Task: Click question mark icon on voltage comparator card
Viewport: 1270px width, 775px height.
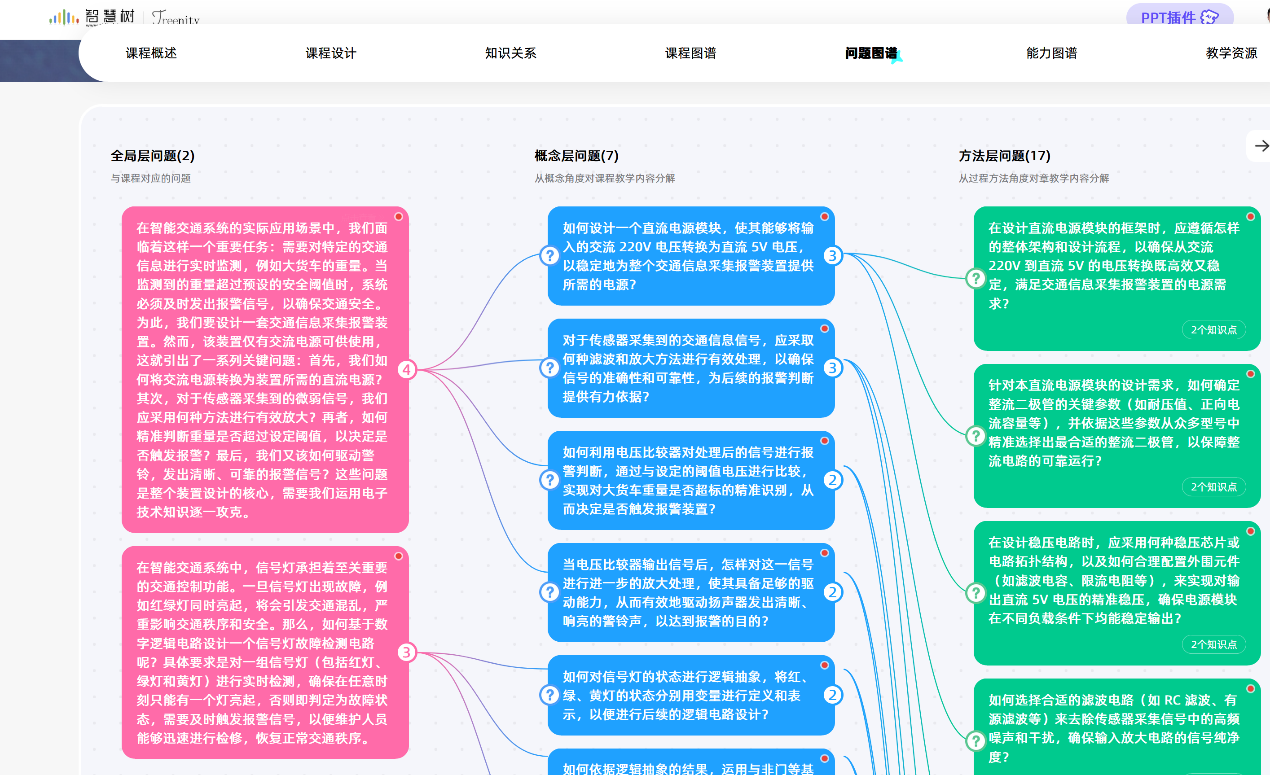Action: click(x=549, y=480)
